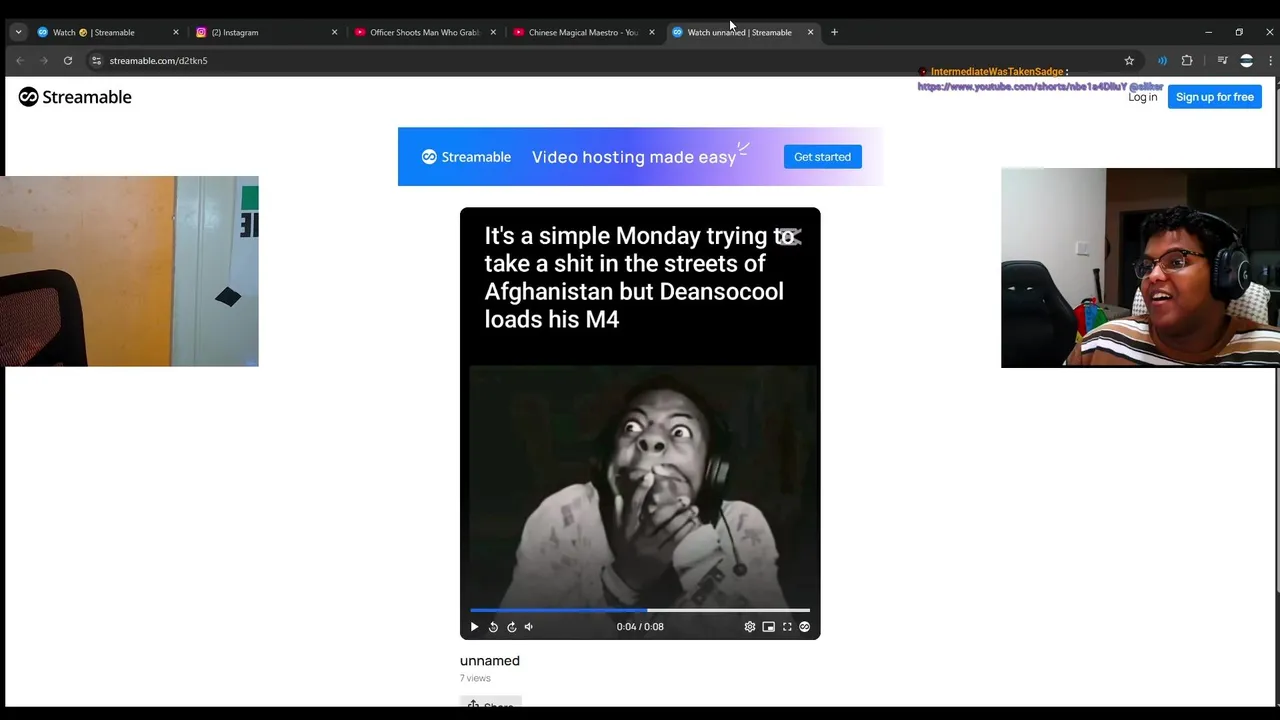Close the Officer Shoots Man tab
The image size is (1280, 720).
(493, 32)
